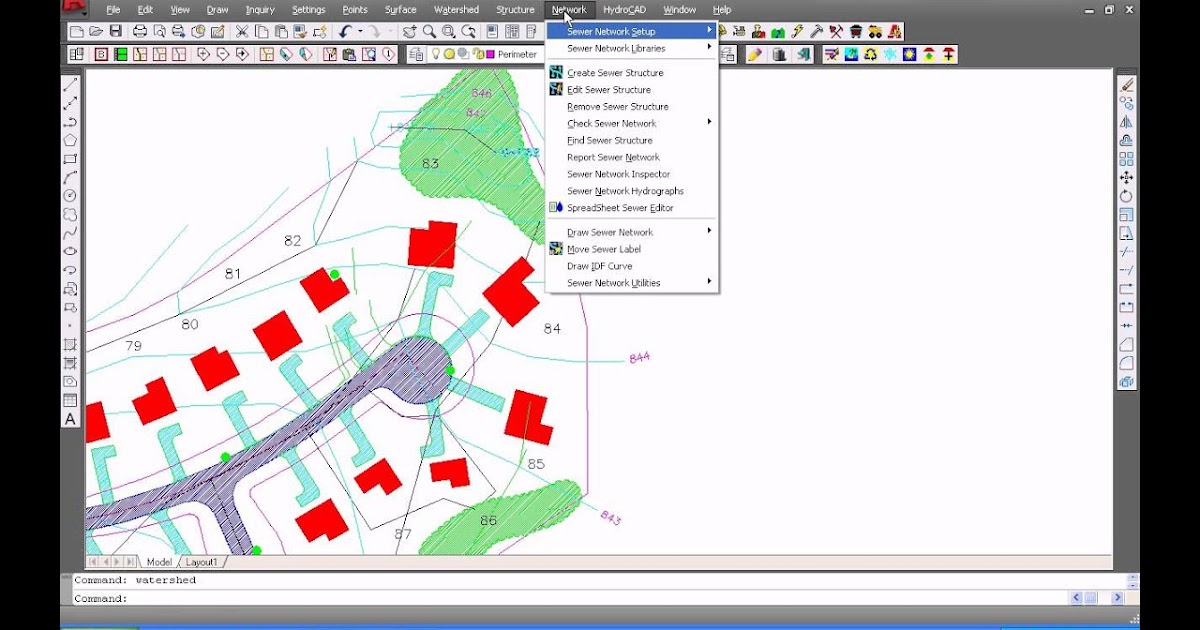Click the lightning bolt toolbar icon

pyautogui.click(x=797, y=31)
